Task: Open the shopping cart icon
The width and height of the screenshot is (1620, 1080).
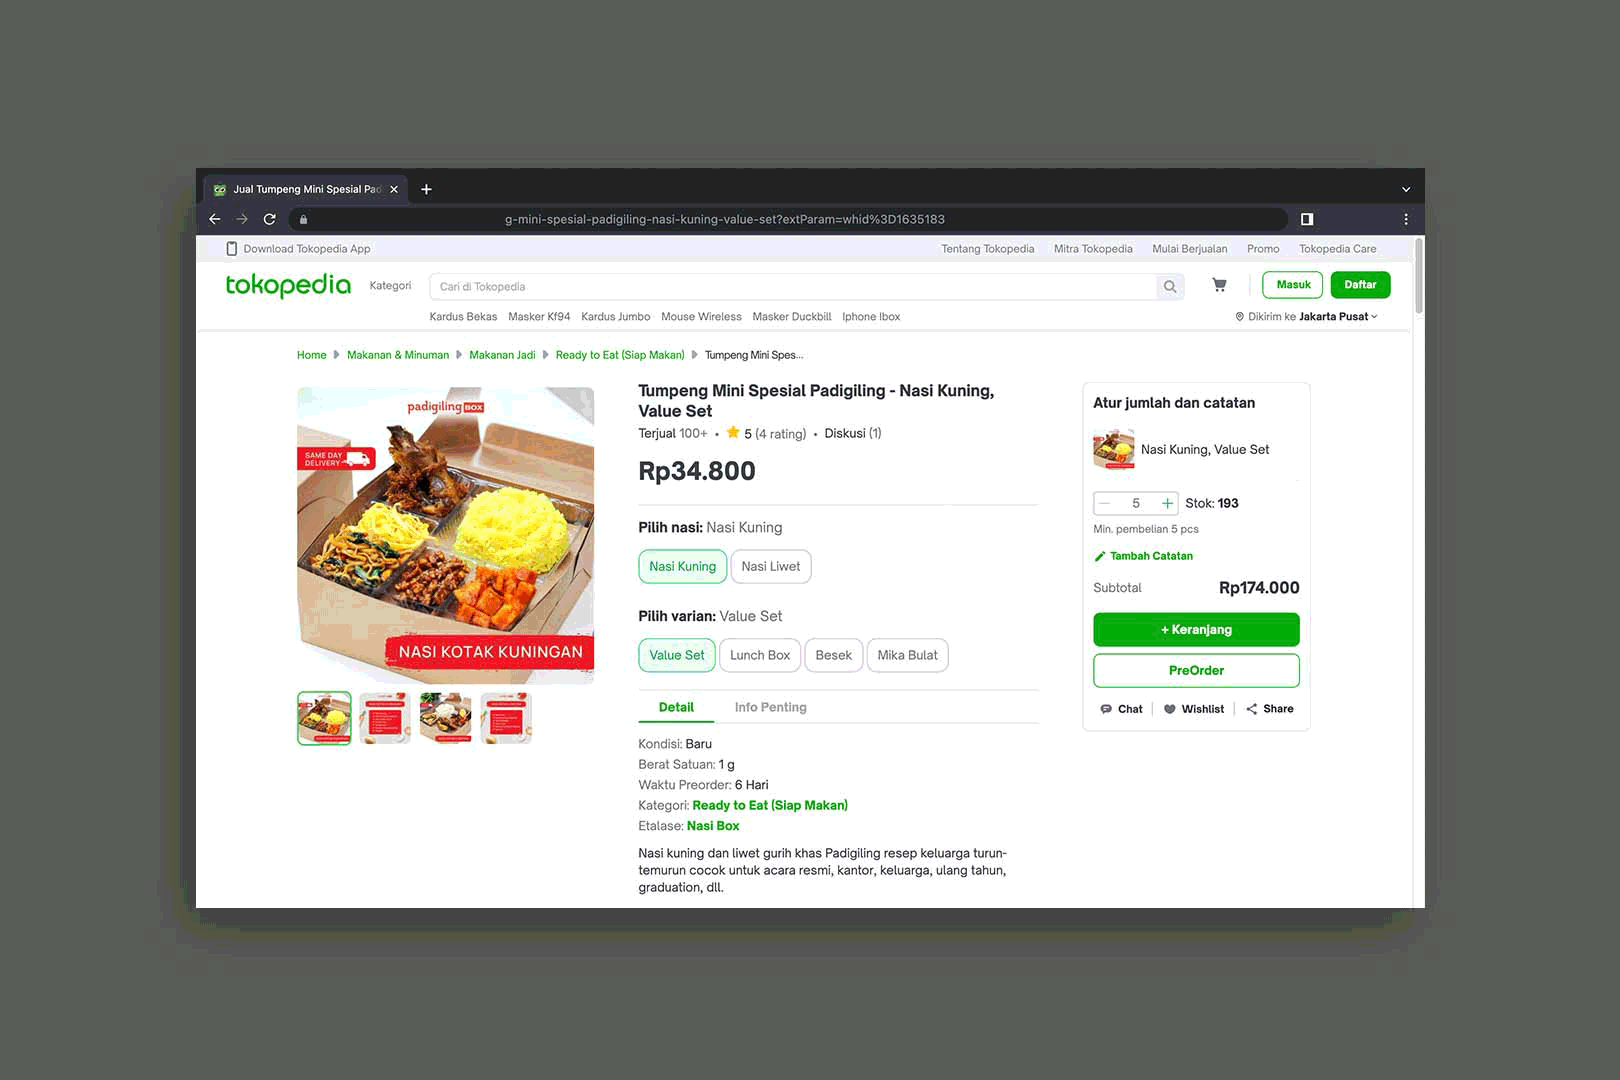Action: click(1219, 285)
